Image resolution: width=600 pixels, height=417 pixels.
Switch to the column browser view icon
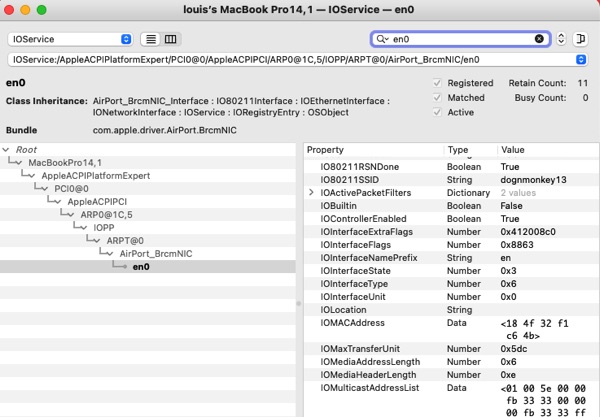coord(170,39)
